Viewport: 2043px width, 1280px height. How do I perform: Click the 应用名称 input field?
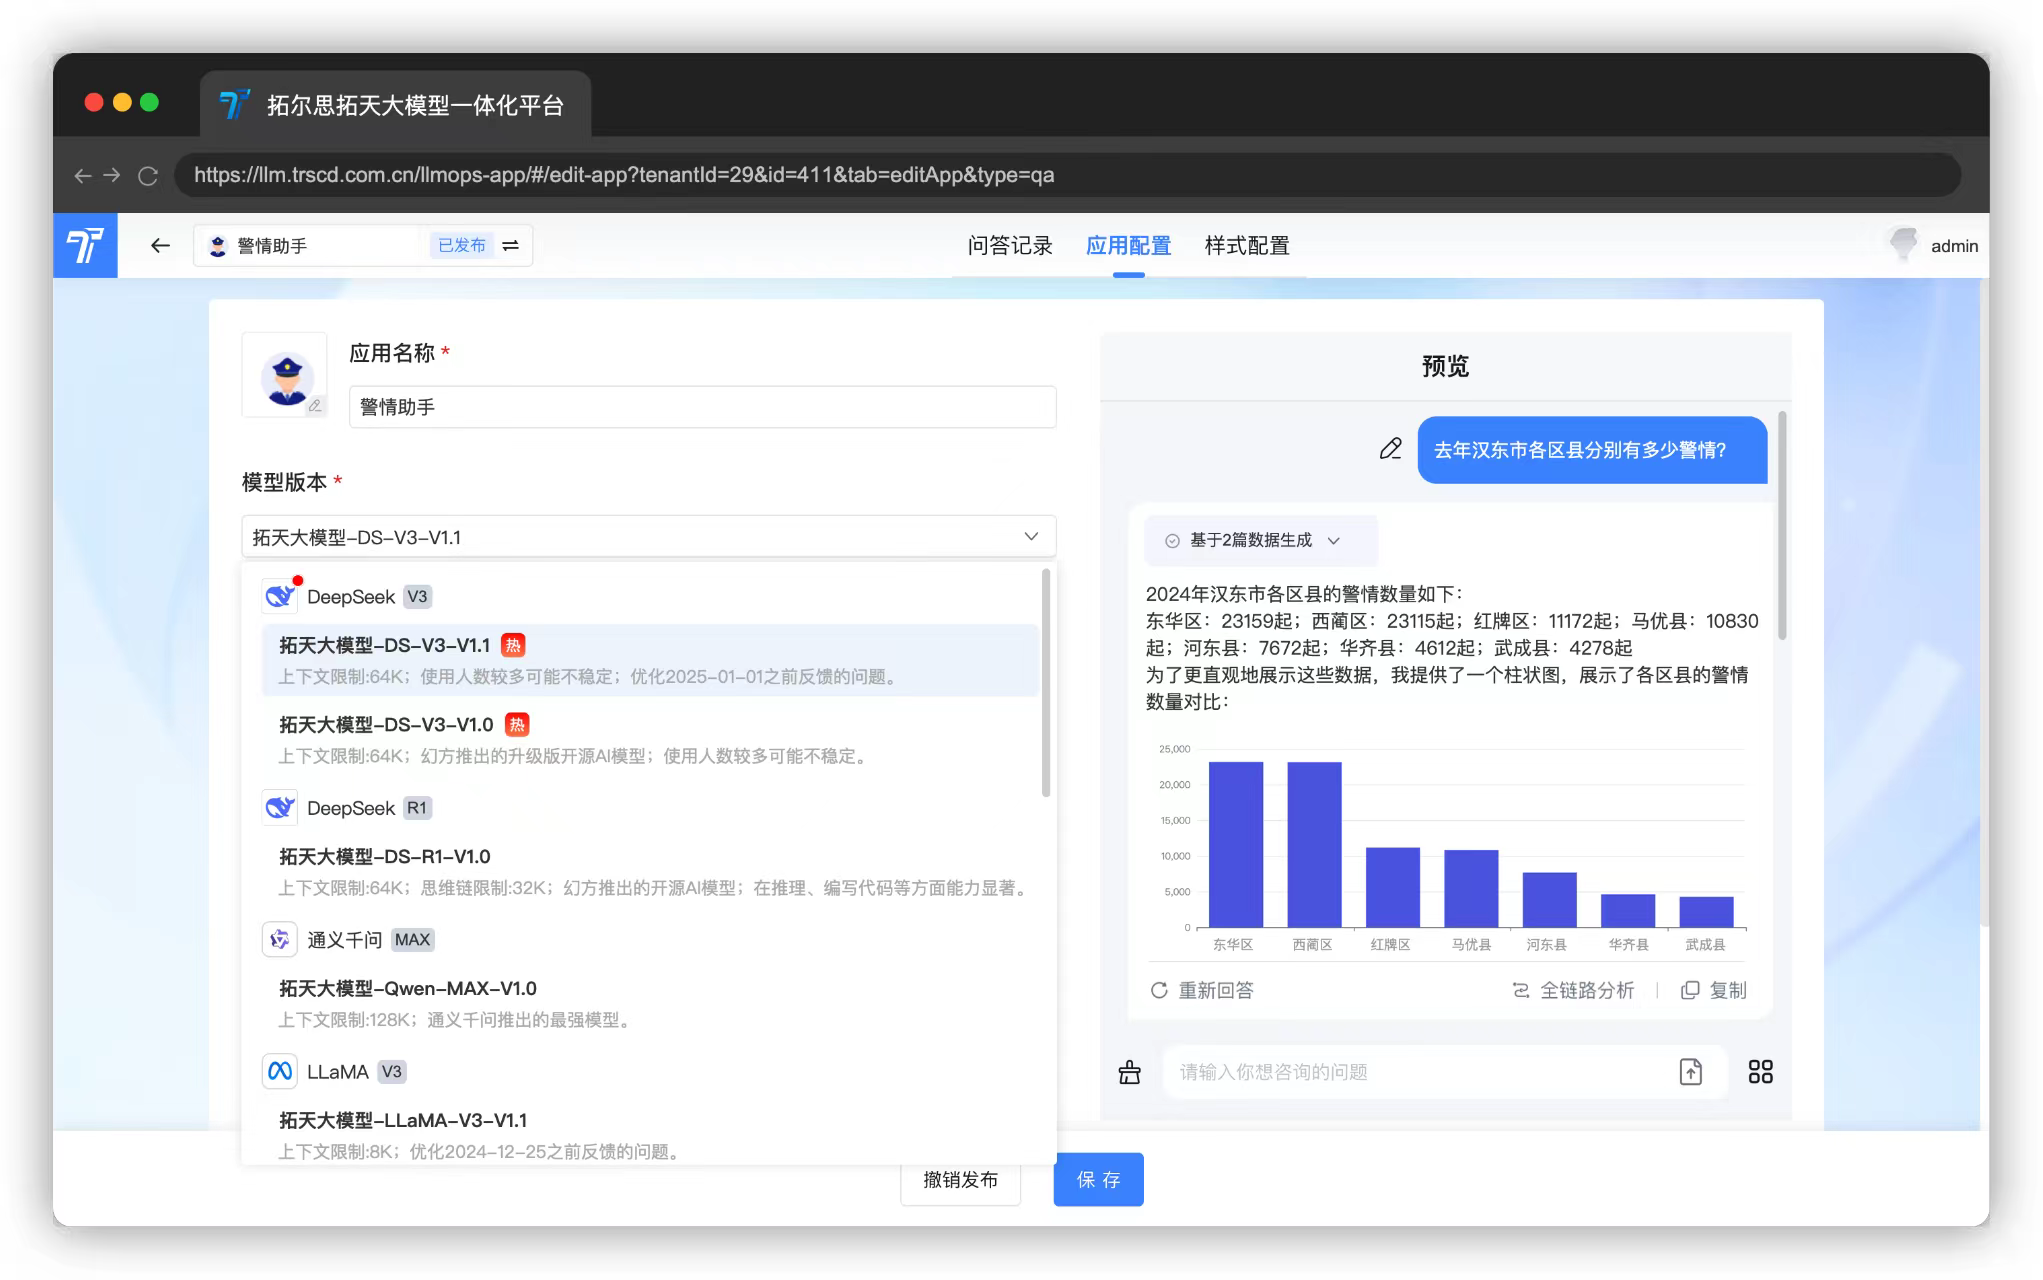click(x=702, y=407)
